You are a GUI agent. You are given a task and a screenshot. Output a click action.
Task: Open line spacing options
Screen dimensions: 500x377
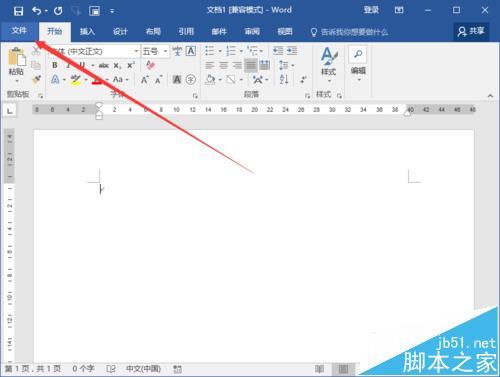[x=284, y=65]
